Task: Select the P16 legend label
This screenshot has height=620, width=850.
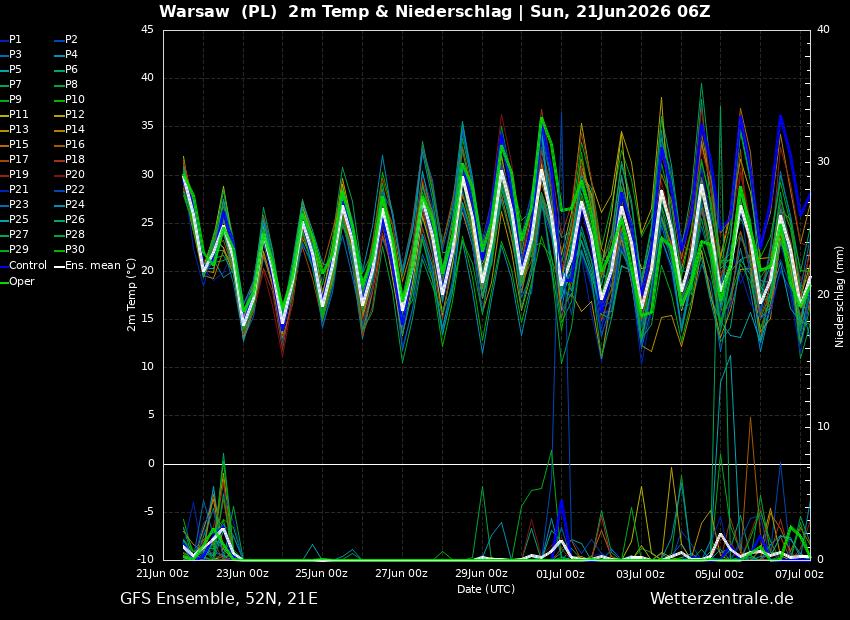Action: click(74, 145)
